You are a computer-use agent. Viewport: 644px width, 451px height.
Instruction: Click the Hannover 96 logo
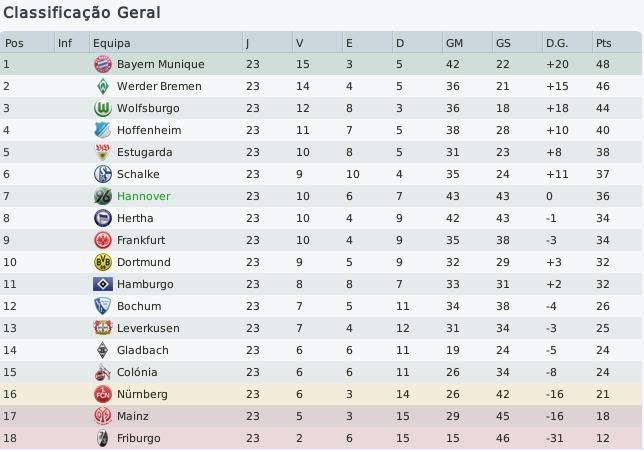pos(101,196)
